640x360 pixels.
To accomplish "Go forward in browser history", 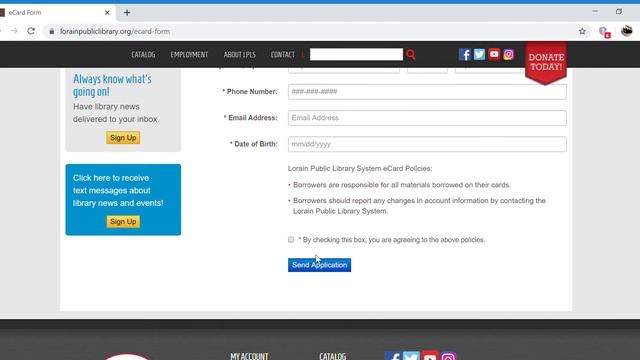I will [x=14, y=31].
